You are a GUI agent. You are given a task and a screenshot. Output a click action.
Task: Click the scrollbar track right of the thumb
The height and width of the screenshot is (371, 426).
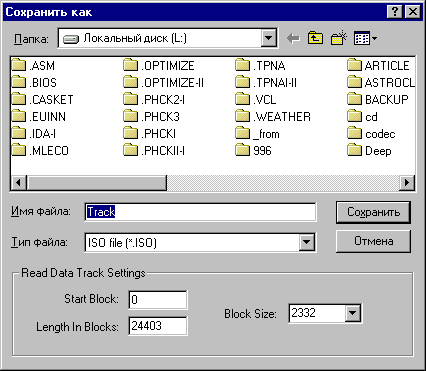(283, 182)
